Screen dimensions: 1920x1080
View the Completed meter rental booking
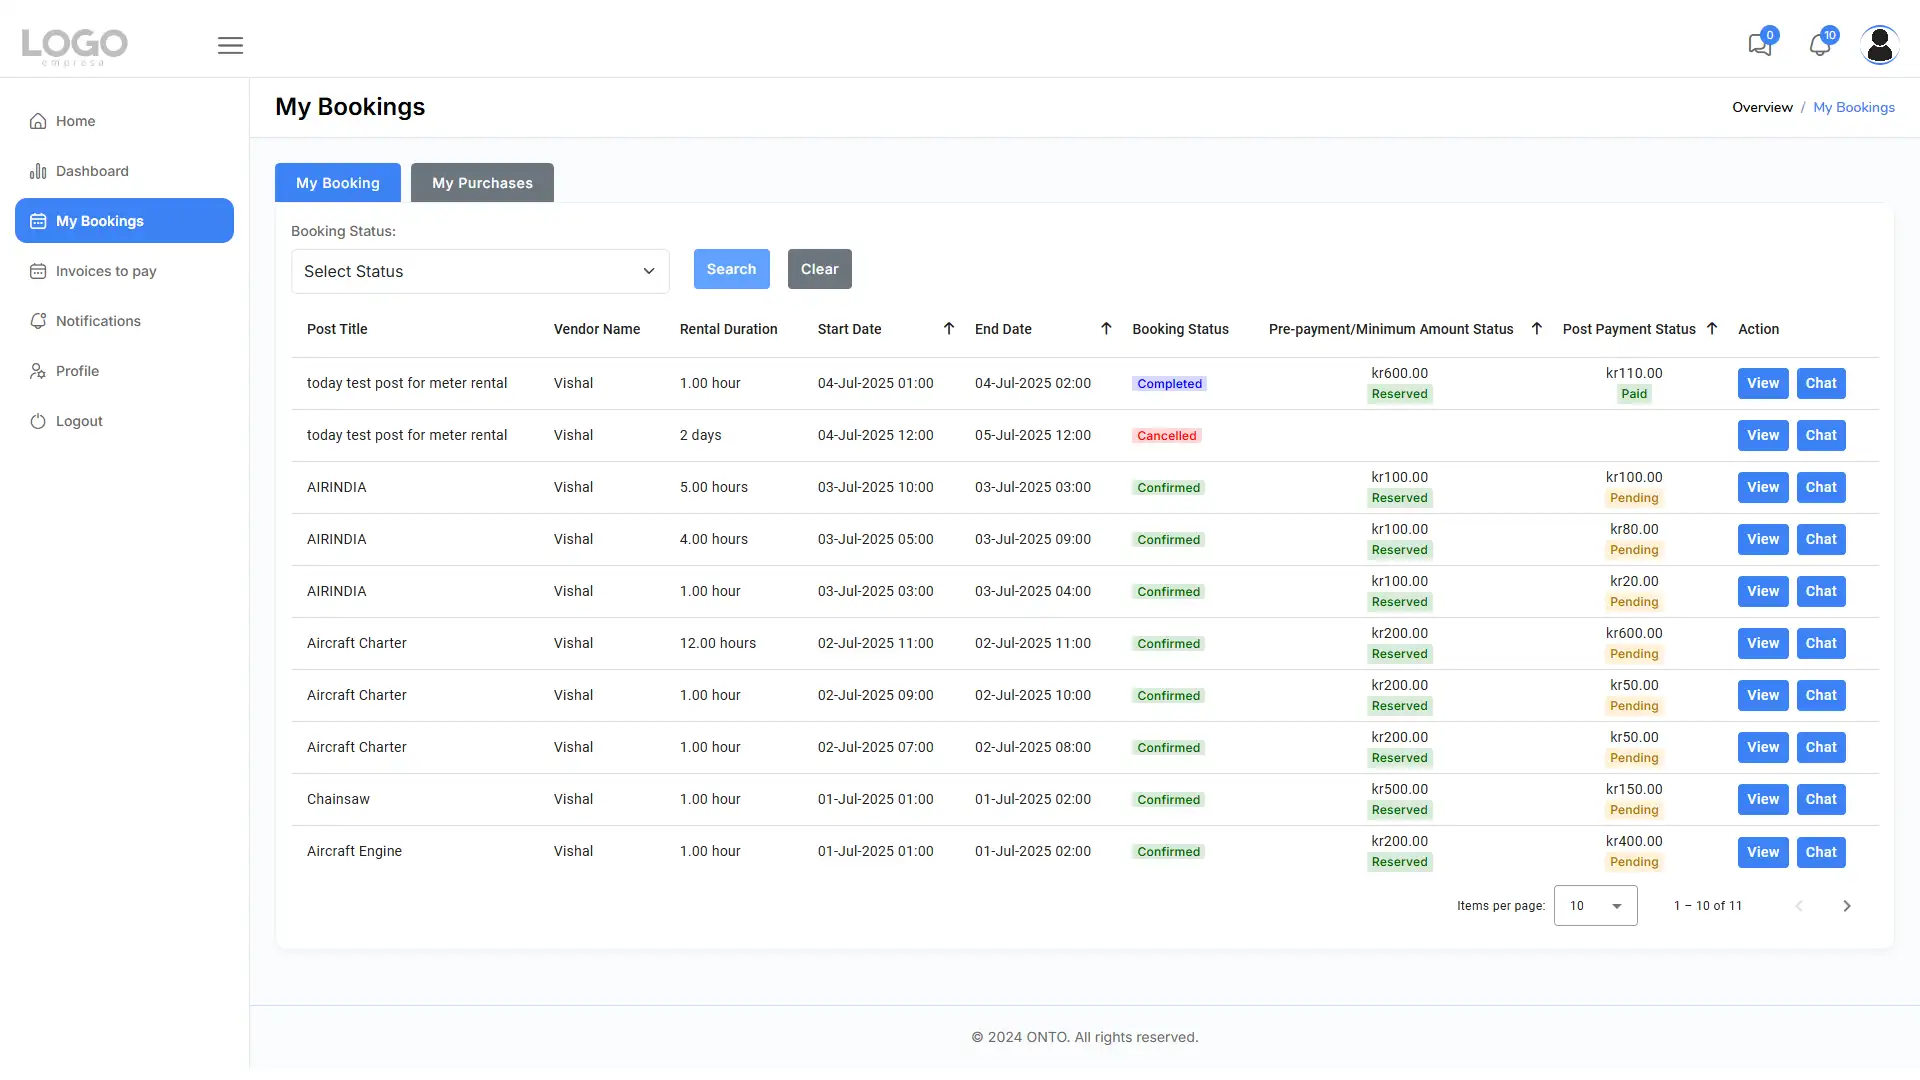[x=1763, y=383]
